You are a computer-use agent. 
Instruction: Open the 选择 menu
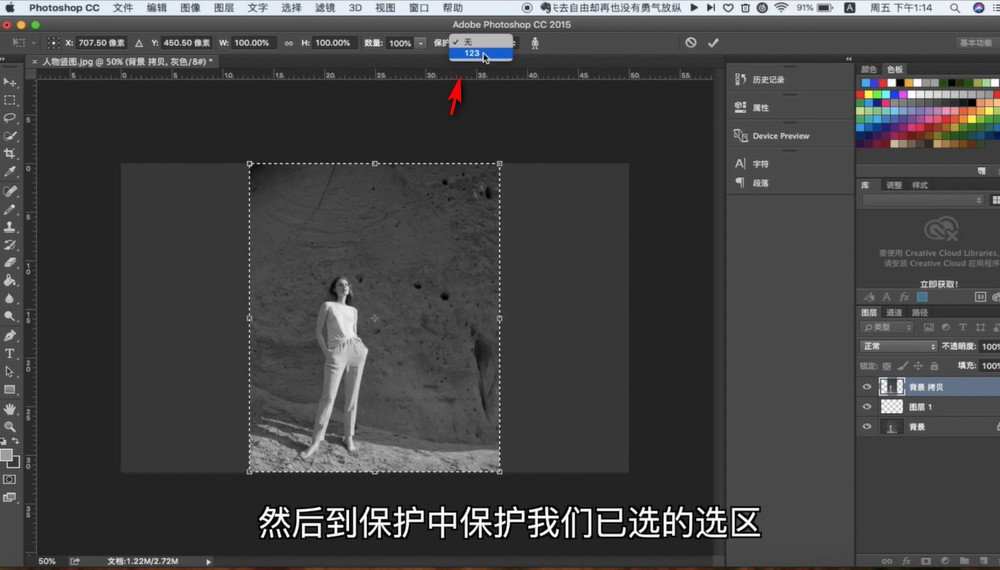tap(291, 8)
